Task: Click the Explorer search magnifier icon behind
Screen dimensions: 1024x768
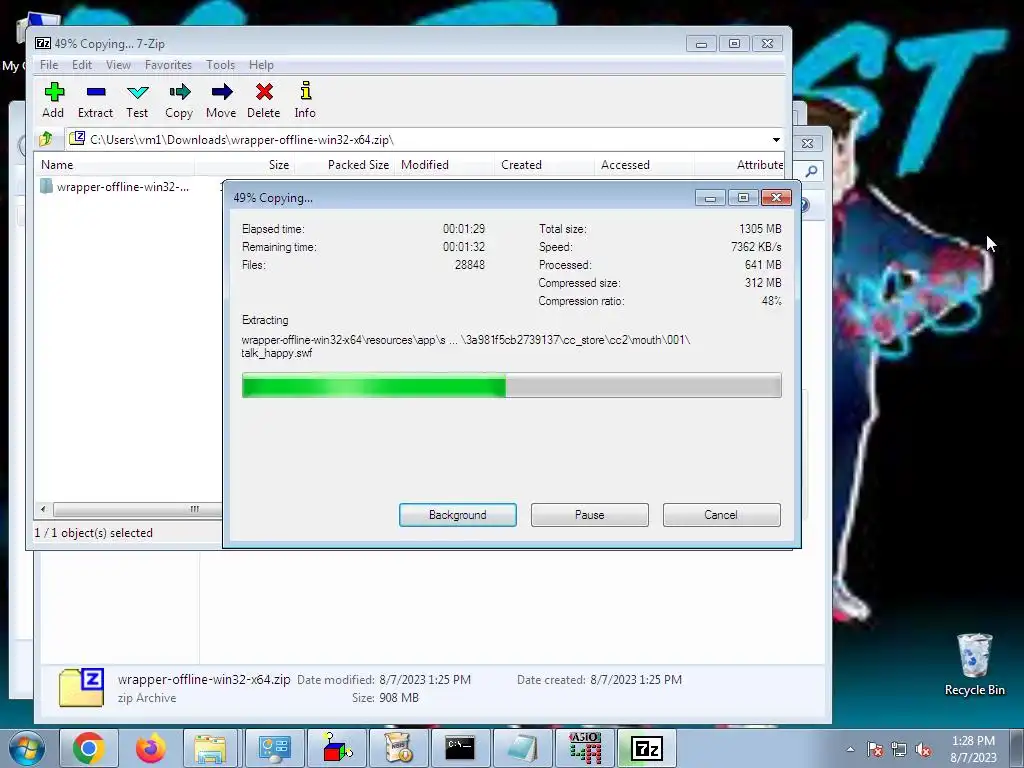Action: point(811,171)
